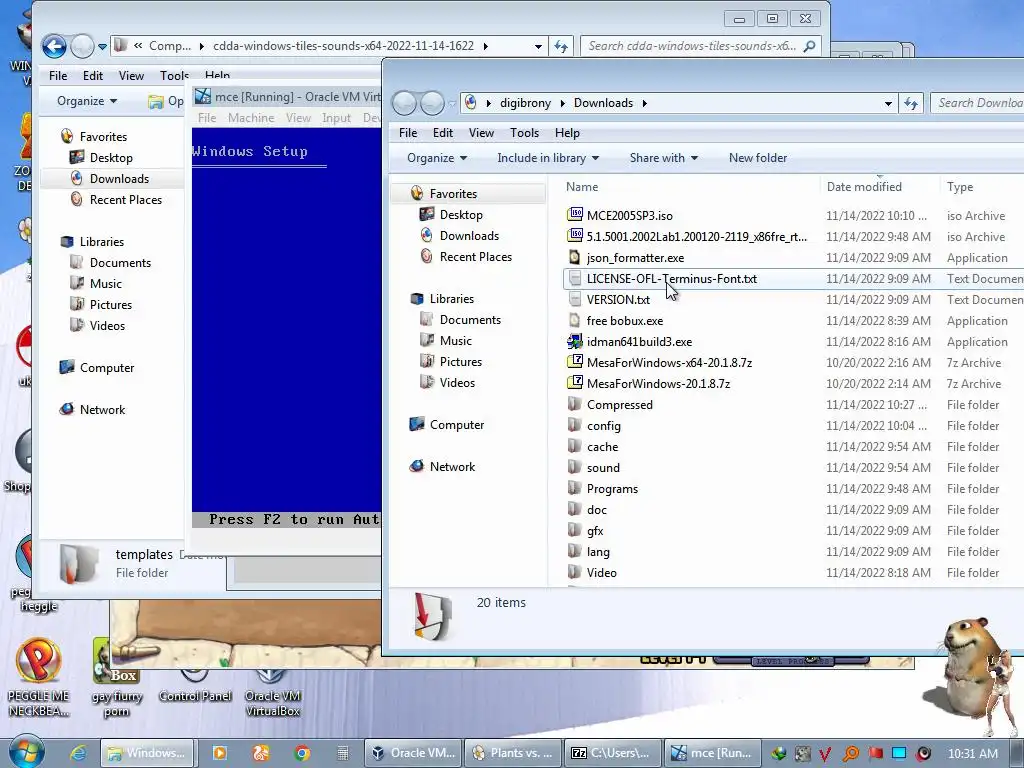Expand address history dropdown in Downloads window
The height and width of the screenshot is (768, 1024).
click(x=888, y=103)
